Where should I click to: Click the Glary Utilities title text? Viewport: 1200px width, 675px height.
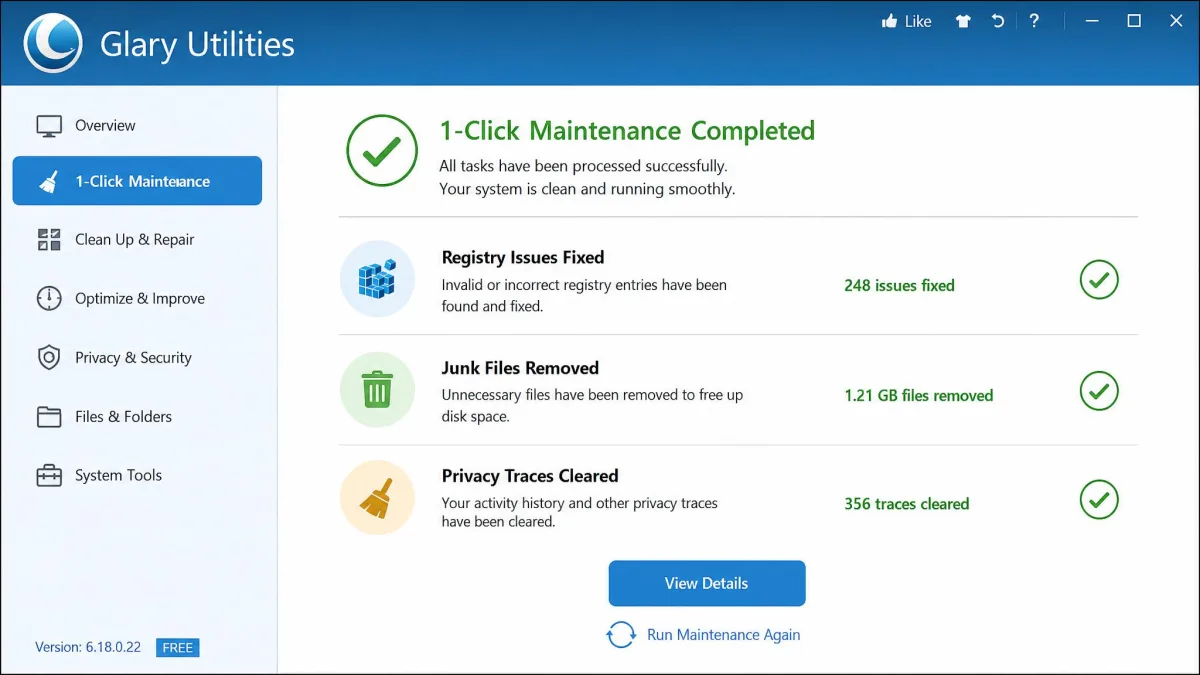coord(197,45)
